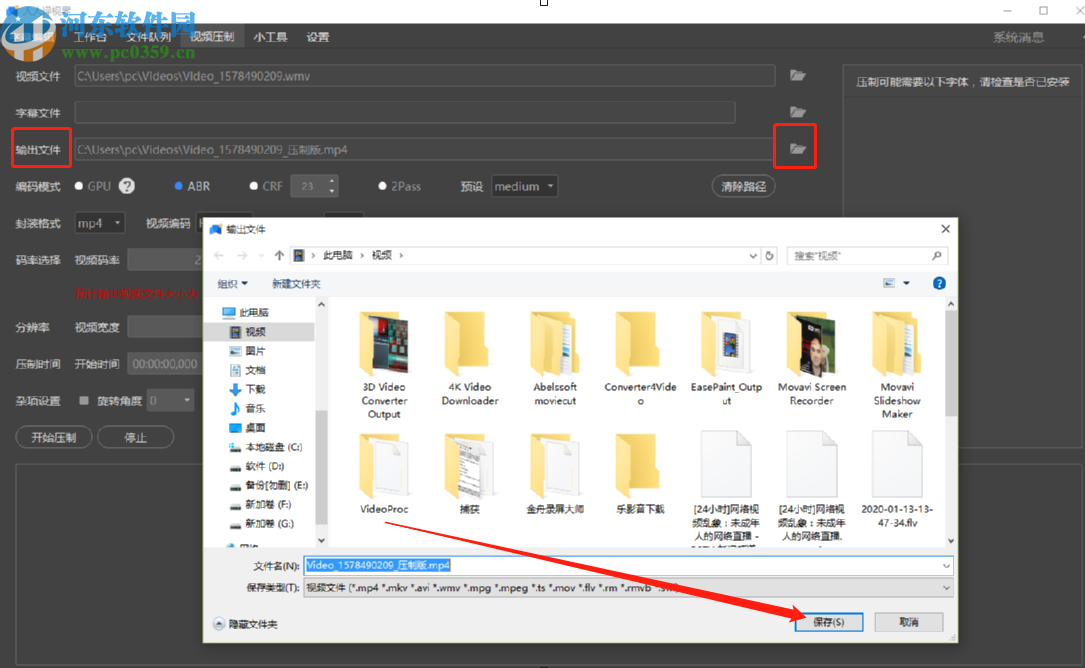Image resolution: width=1085 pixels, height=668 pixels.
Task: Click search 视频 box in dialog
Action: click(x=868, y=255)
